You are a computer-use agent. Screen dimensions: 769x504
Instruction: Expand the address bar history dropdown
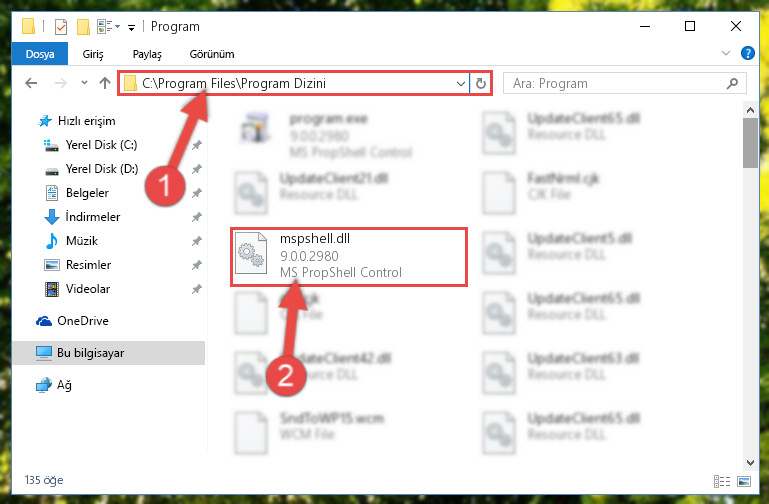461,84
